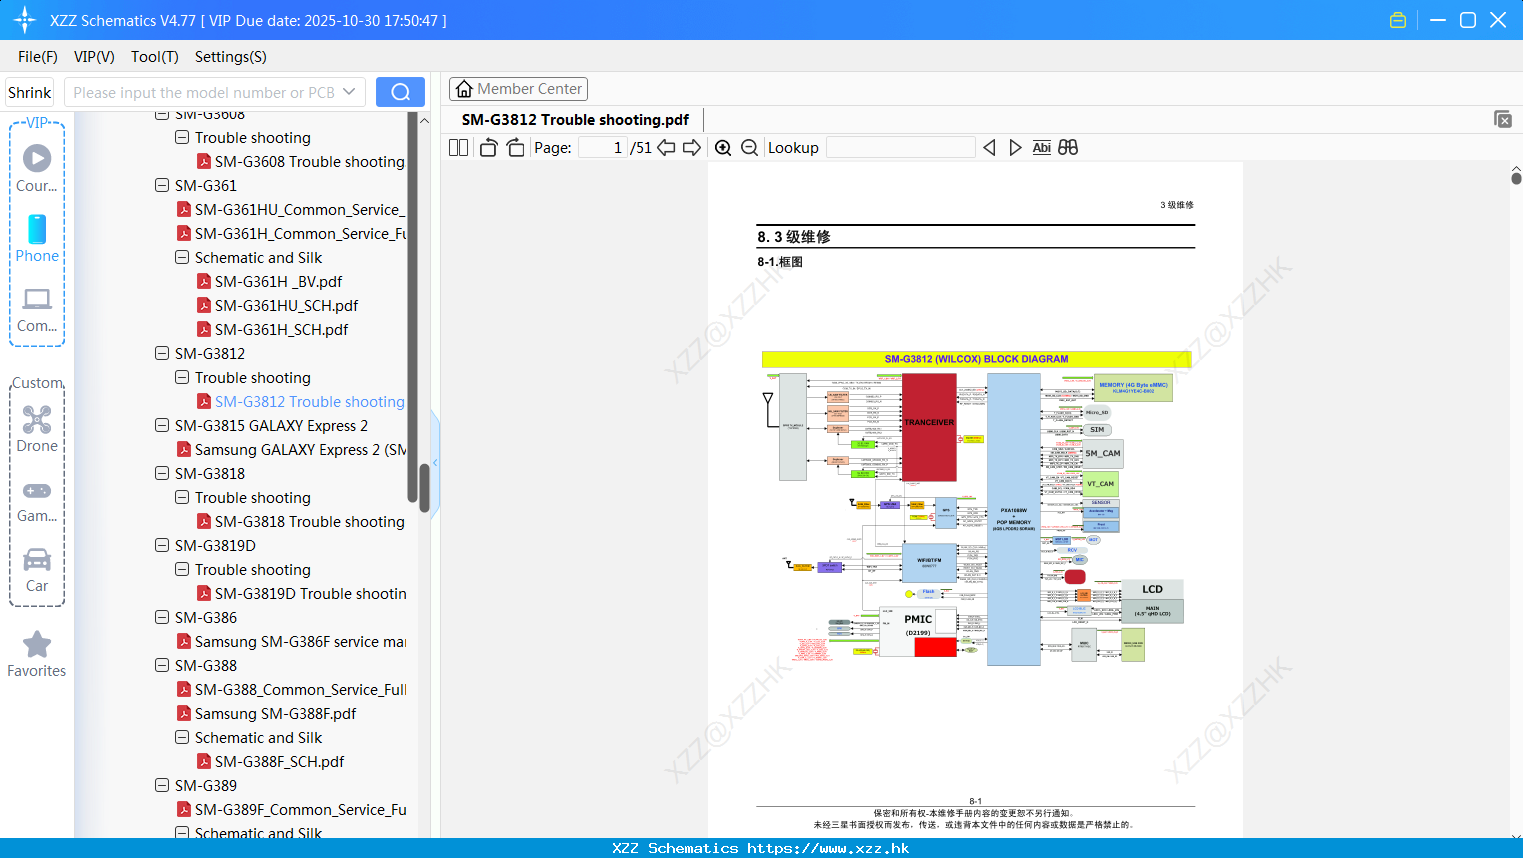
Task: Open the Car category
Action: point(37,570)
